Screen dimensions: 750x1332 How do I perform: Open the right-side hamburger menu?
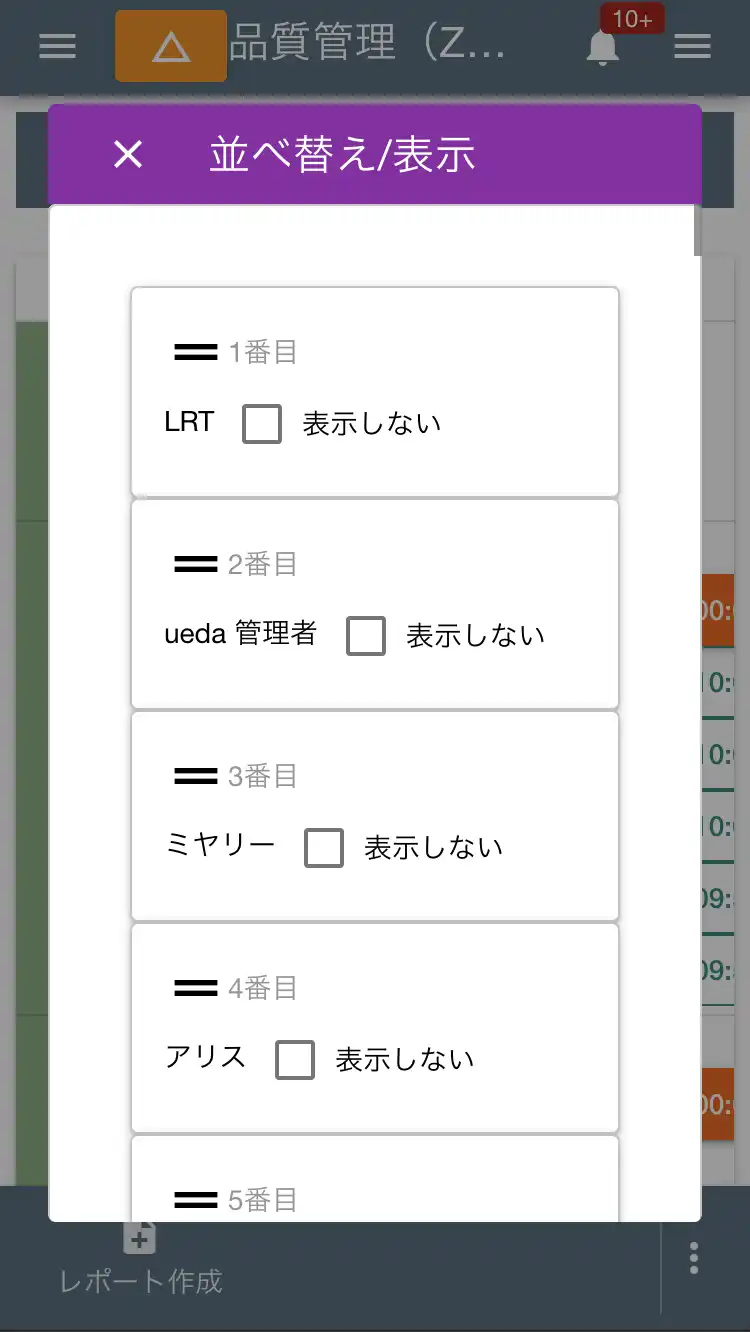692,47
